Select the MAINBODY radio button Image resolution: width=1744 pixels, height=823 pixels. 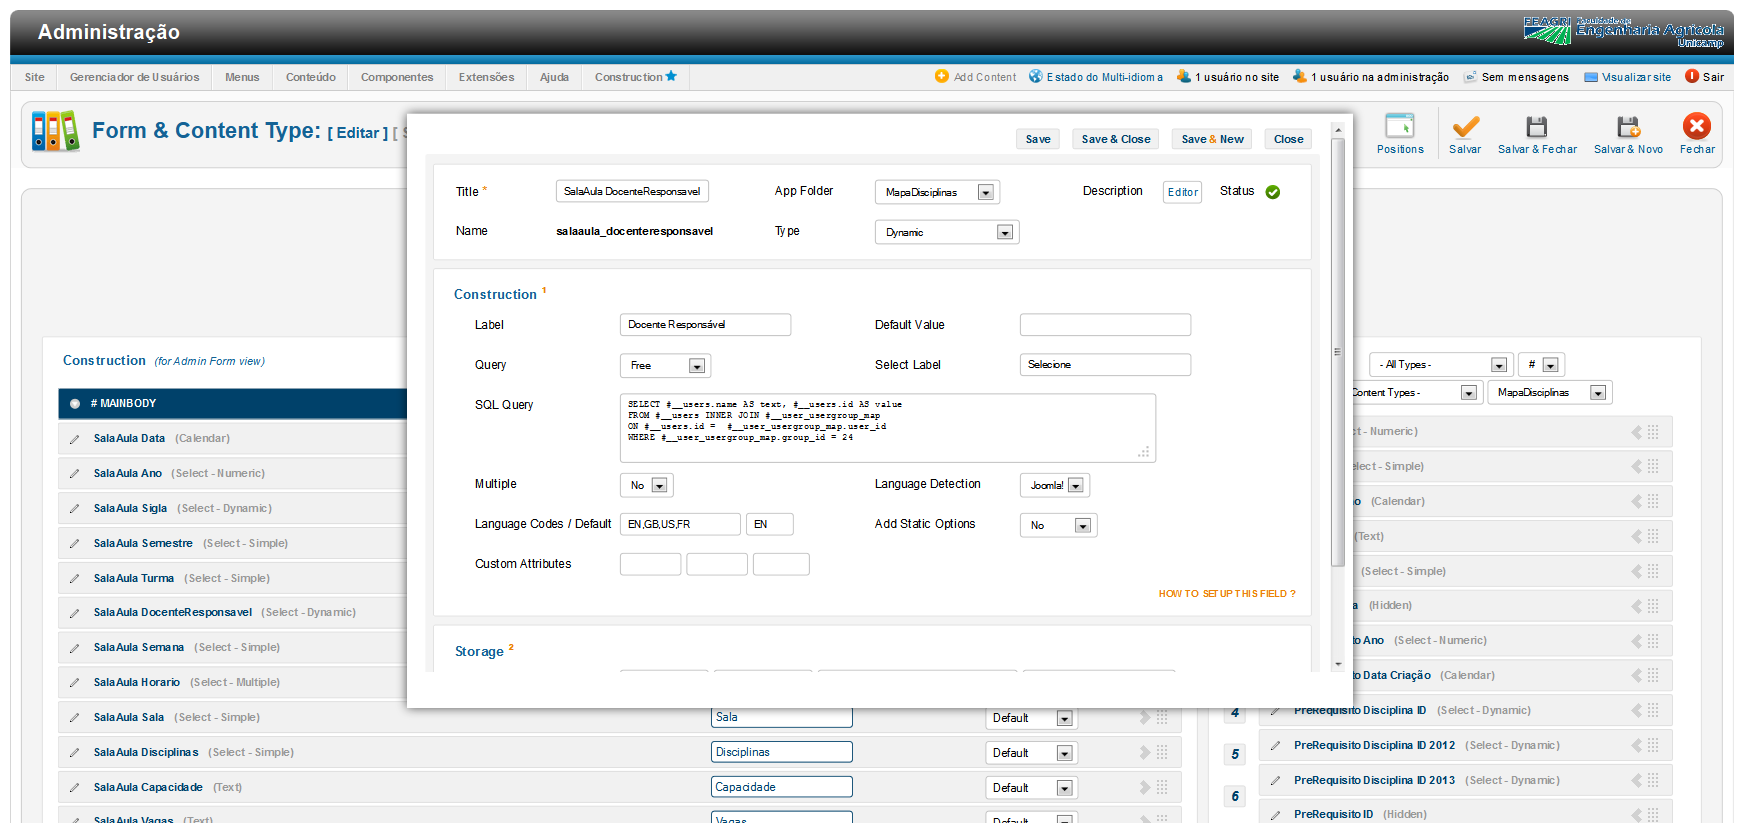[75, 404]
